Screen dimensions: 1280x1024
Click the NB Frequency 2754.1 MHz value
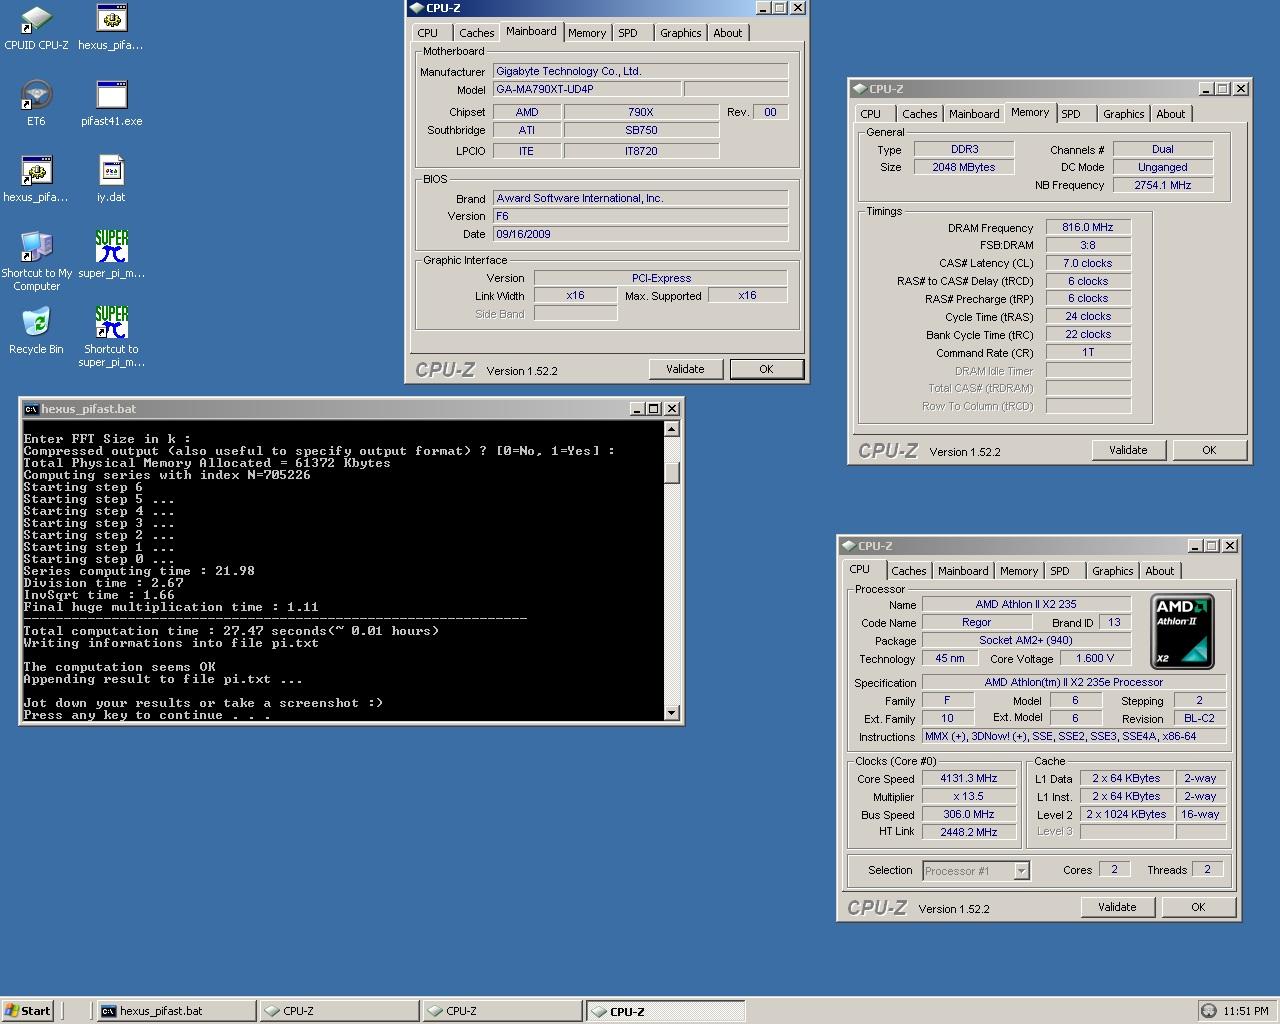coord(1162,185)
